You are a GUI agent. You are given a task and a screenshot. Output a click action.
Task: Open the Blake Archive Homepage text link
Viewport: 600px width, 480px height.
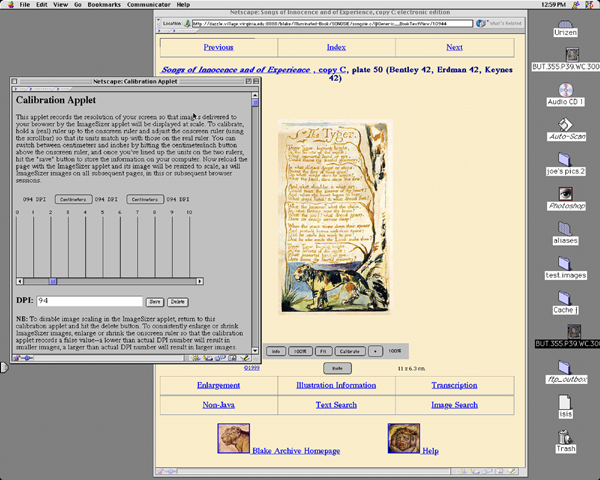point(296,451)
